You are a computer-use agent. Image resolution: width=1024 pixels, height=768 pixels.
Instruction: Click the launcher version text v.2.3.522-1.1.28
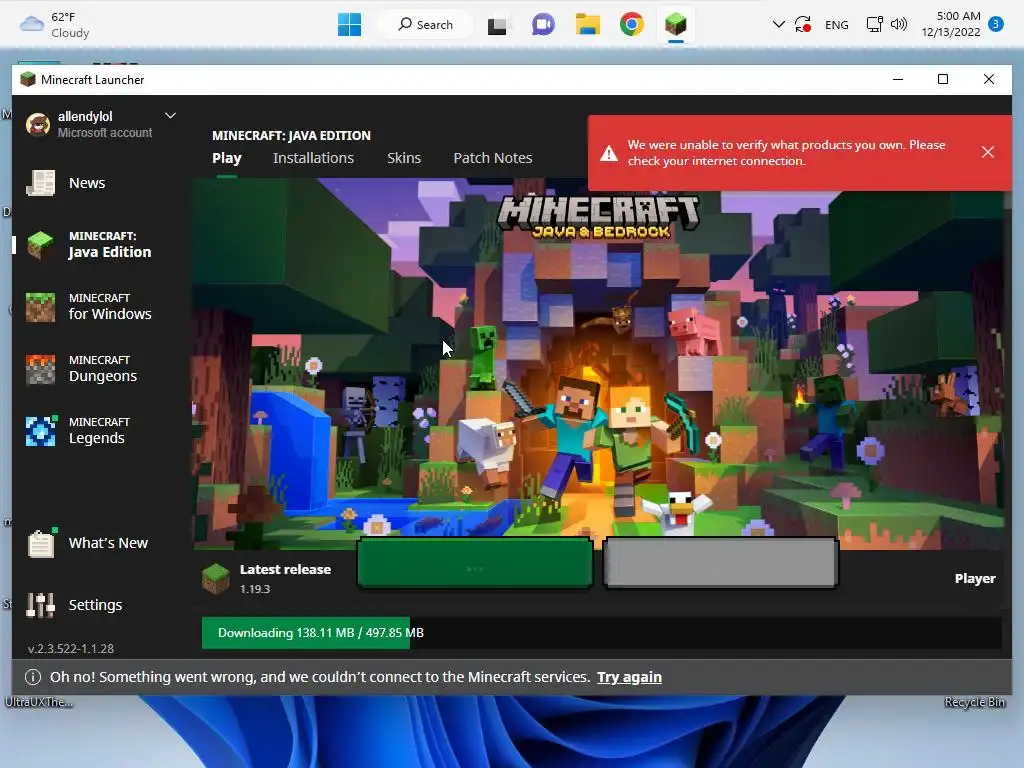[71, 648]
